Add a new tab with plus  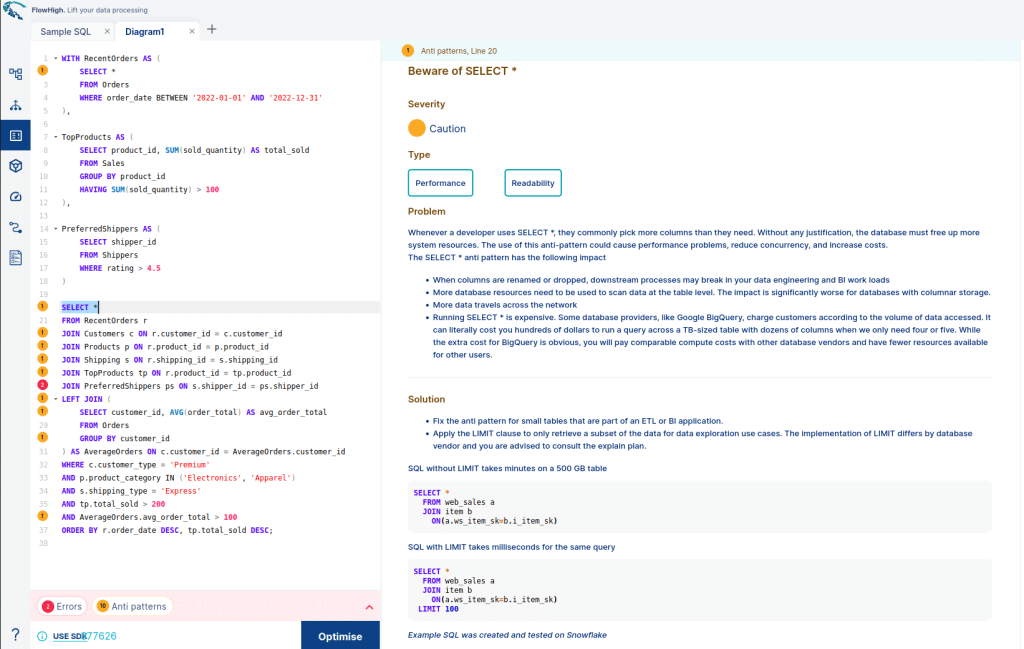coord(212,29)
